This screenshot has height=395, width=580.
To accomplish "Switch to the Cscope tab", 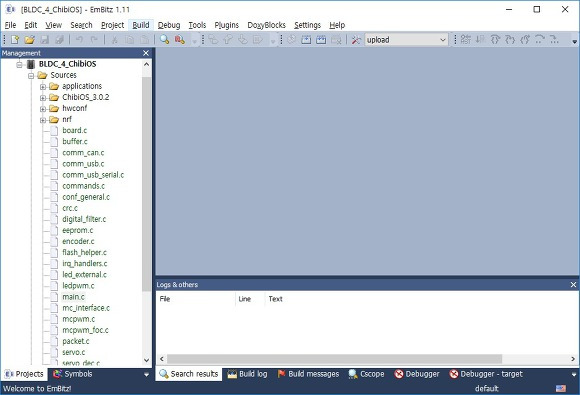I will (366, 374).
